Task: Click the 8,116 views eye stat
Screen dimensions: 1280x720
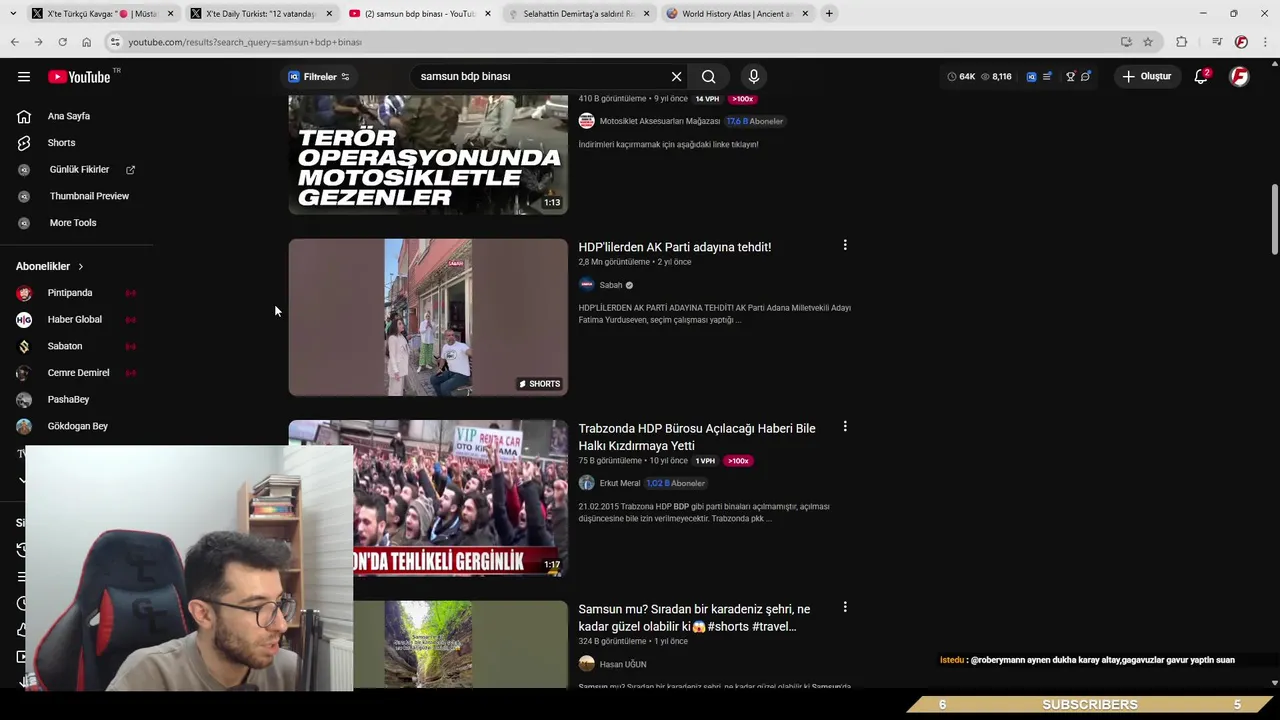Action: pyautogui.click(x=996, y=77)
